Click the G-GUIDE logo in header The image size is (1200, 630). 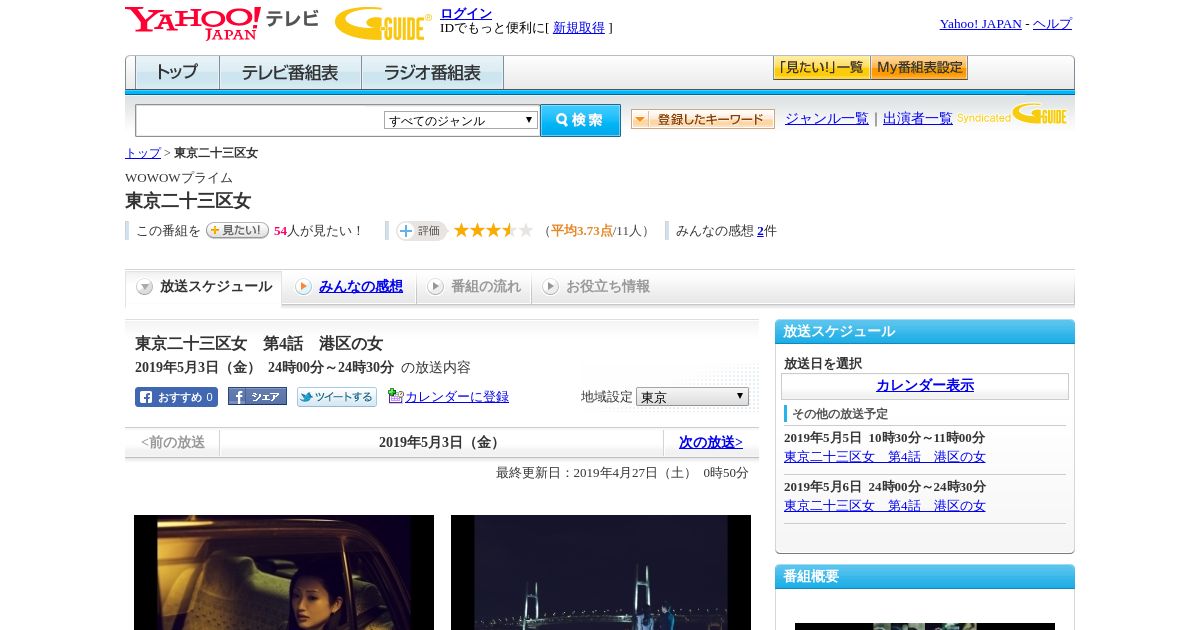(x=383, y=24)
